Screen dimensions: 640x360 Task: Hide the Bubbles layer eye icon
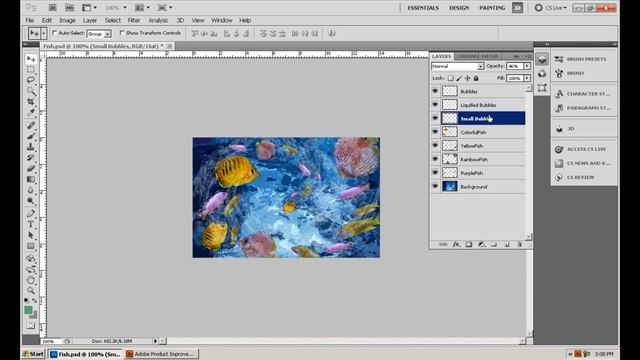tap(435, 91)
